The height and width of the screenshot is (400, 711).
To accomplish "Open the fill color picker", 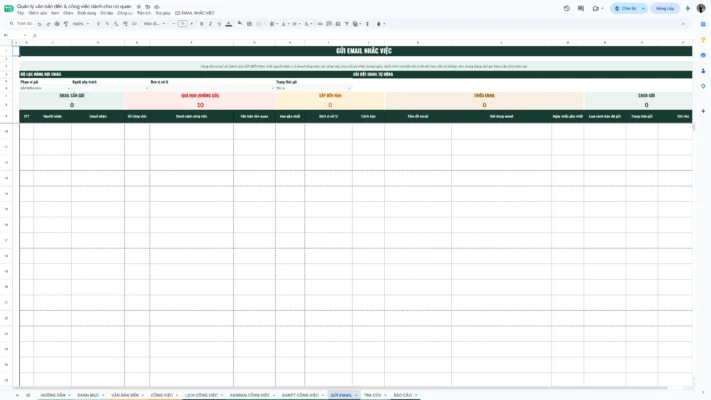I will [240, 23].
